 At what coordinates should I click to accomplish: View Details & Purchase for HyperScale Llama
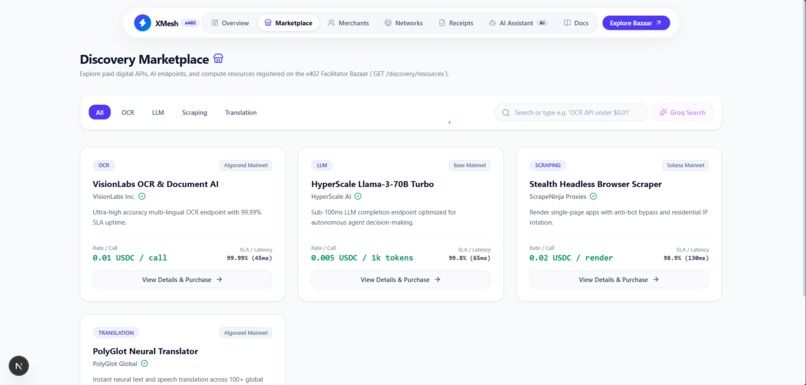click(x=400, y=280)
